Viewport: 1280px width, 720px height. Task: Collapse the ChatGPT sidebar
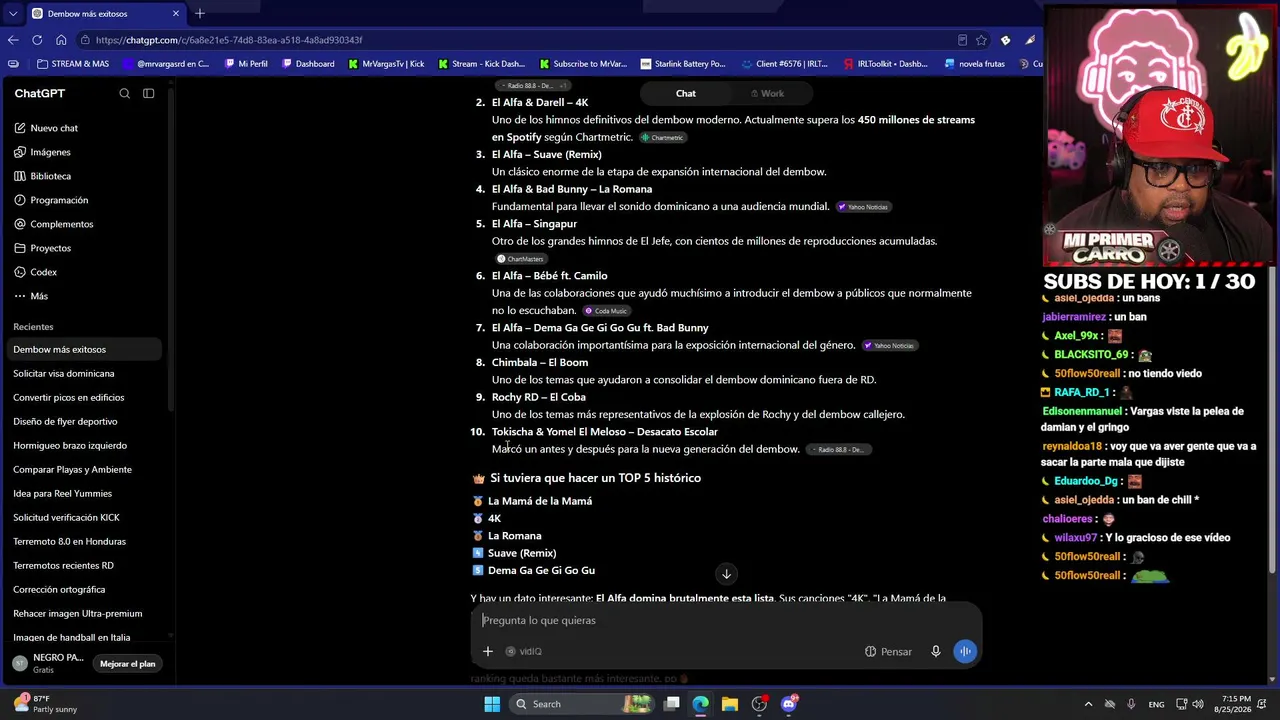[149, 93]
